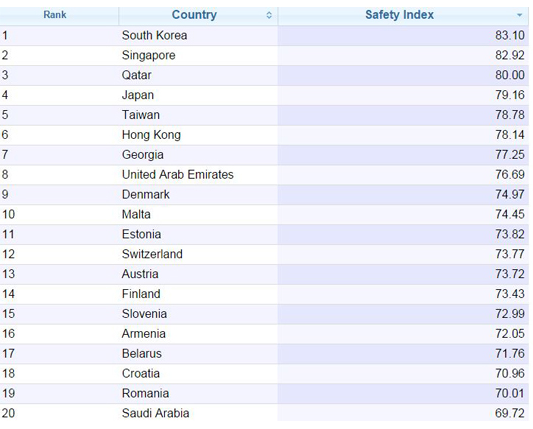Select Switzerland in the ranking

(152, 254)
